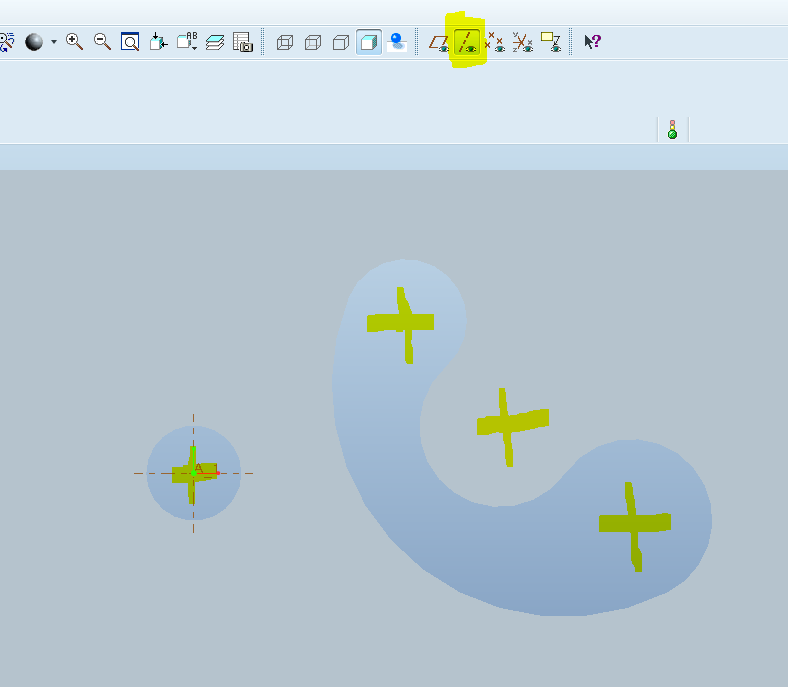Toggle datum planes display
This screenshot has height=687, width=788.
coord(439,42)
